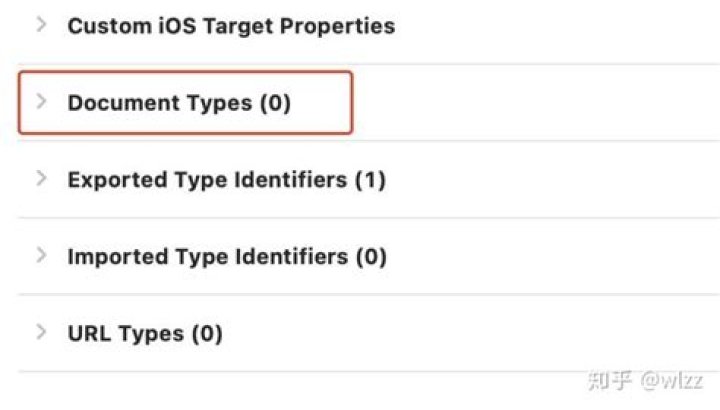Open the URL Types disclosure arrow

[x=41, y=332]
